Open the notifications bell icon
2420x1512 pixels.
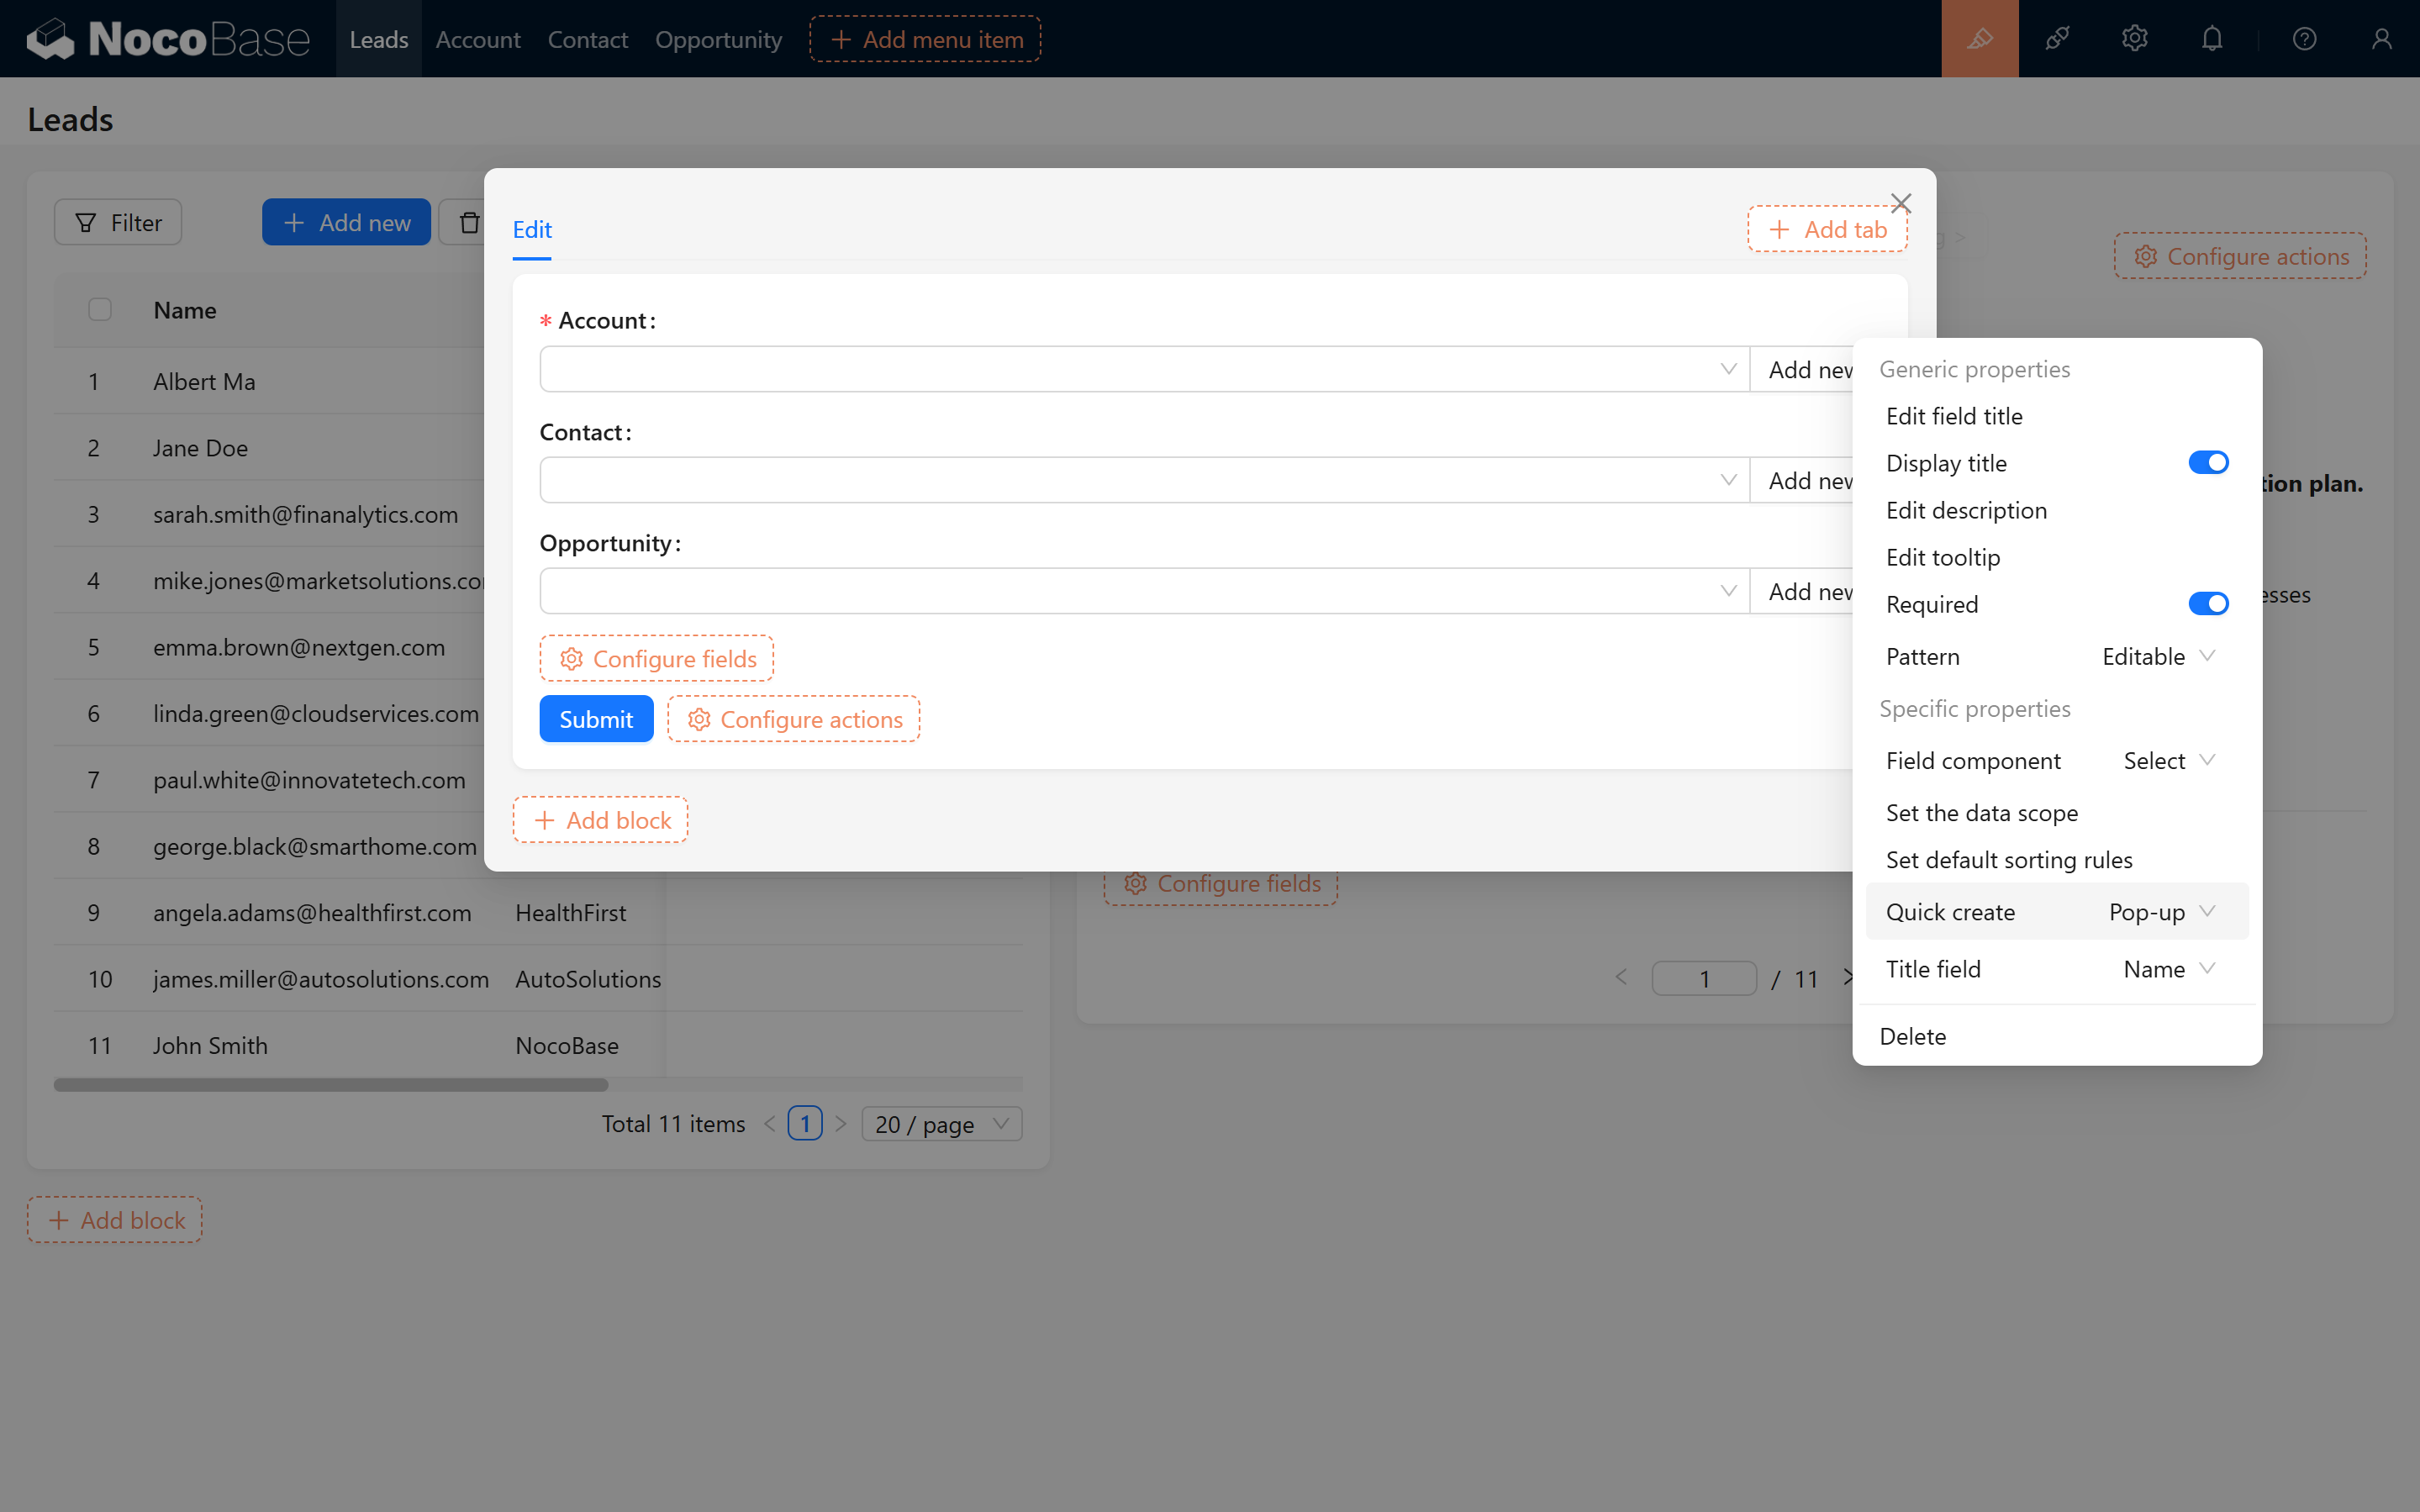point(2212,39)
